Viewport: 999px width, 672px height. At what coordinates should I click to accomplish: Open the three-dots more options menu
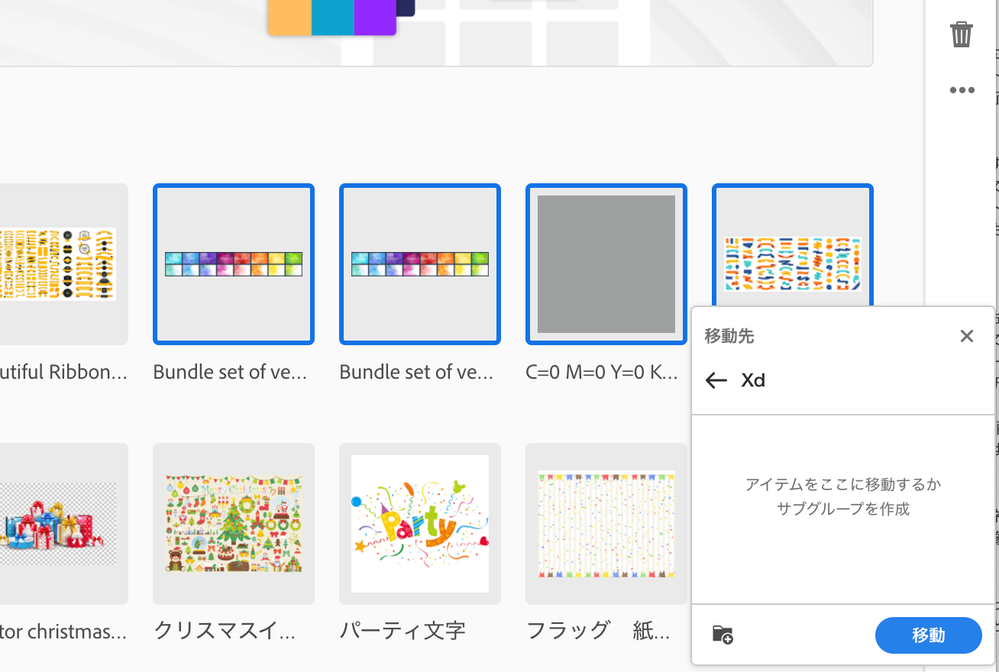(961, 90)
